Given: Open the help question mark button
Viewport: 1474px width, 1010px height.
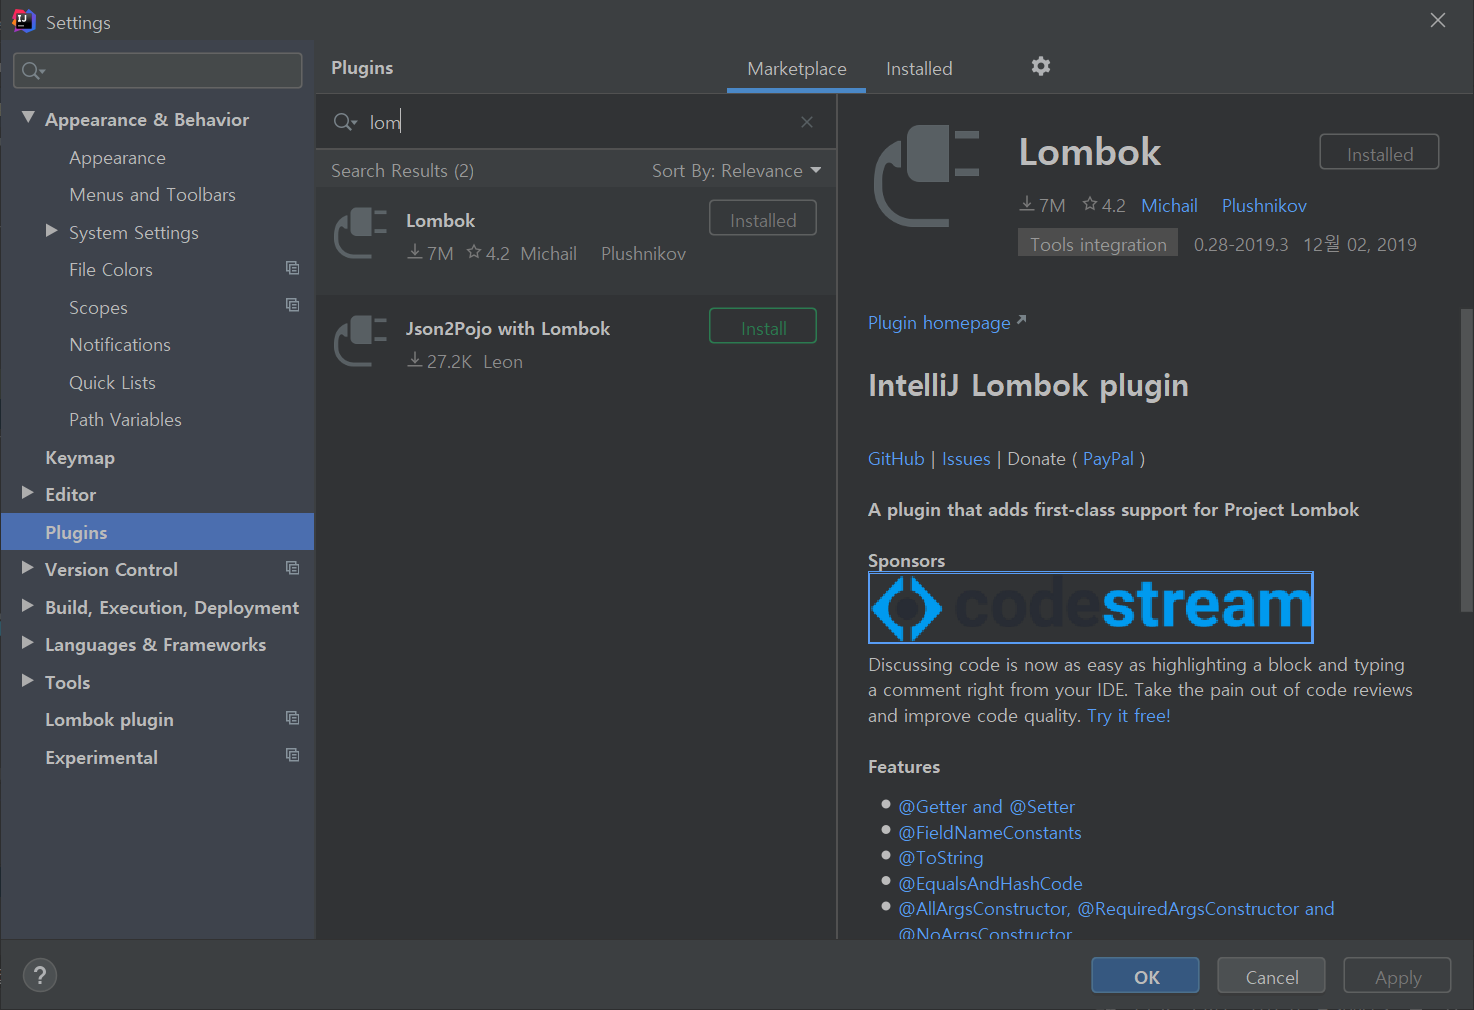Looking at the screenshot, I should [x=40, y=976].
